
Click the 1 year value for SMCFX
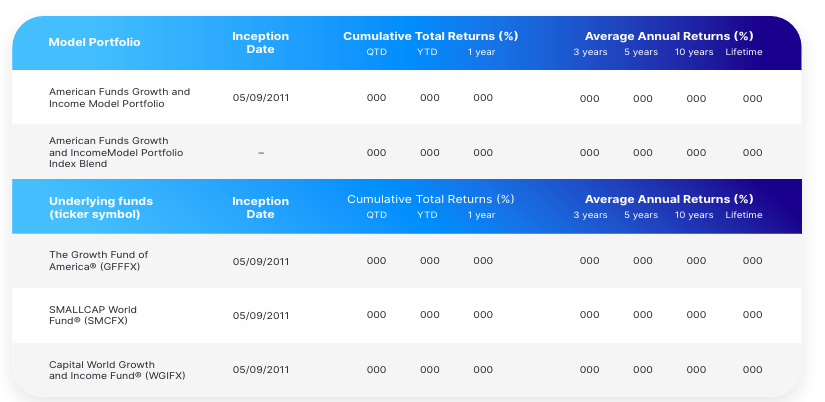[483, 315]
